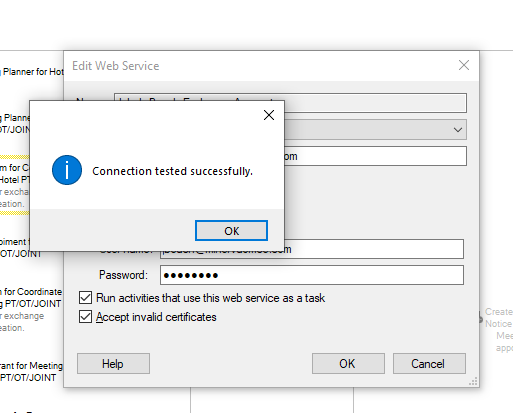Screen dimensions: 513x413
Task: Toggle Accept invalid certificates checkbox
Action: coord(85,317)
